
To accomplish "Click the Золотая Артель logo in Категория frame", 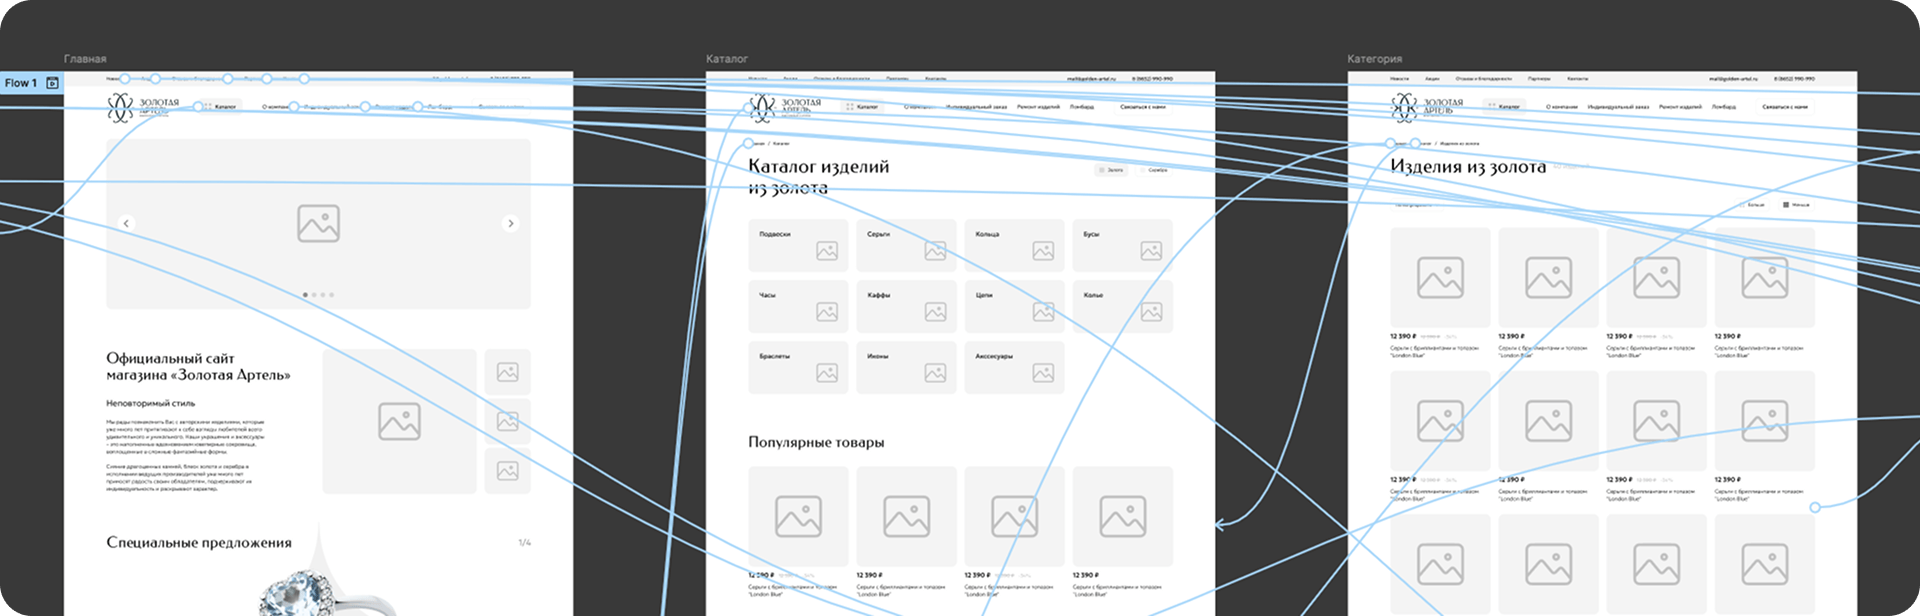I will (1428, 107).
